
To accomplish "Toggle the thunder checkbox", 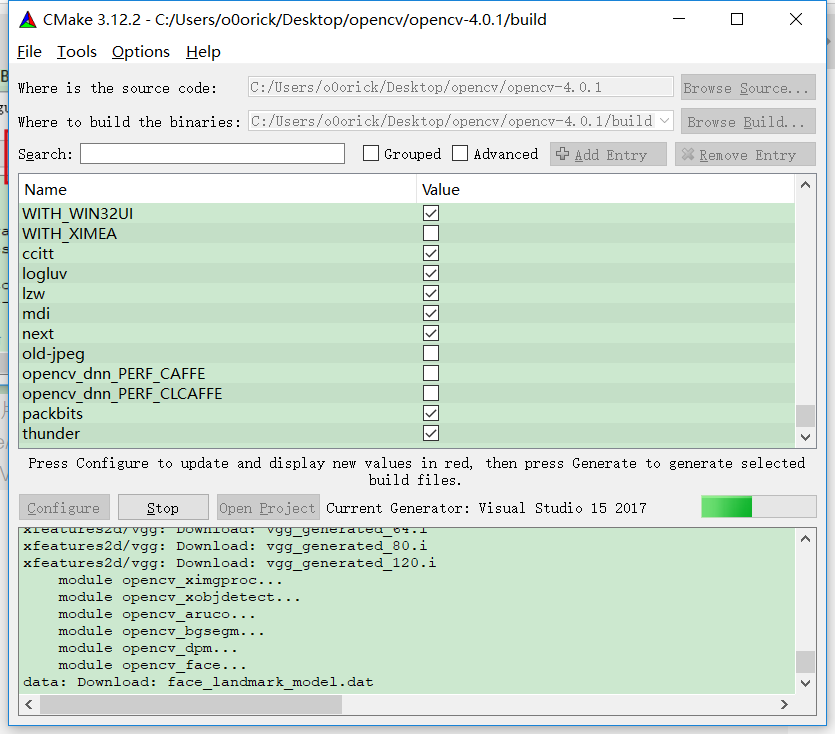I will (431, 433).
